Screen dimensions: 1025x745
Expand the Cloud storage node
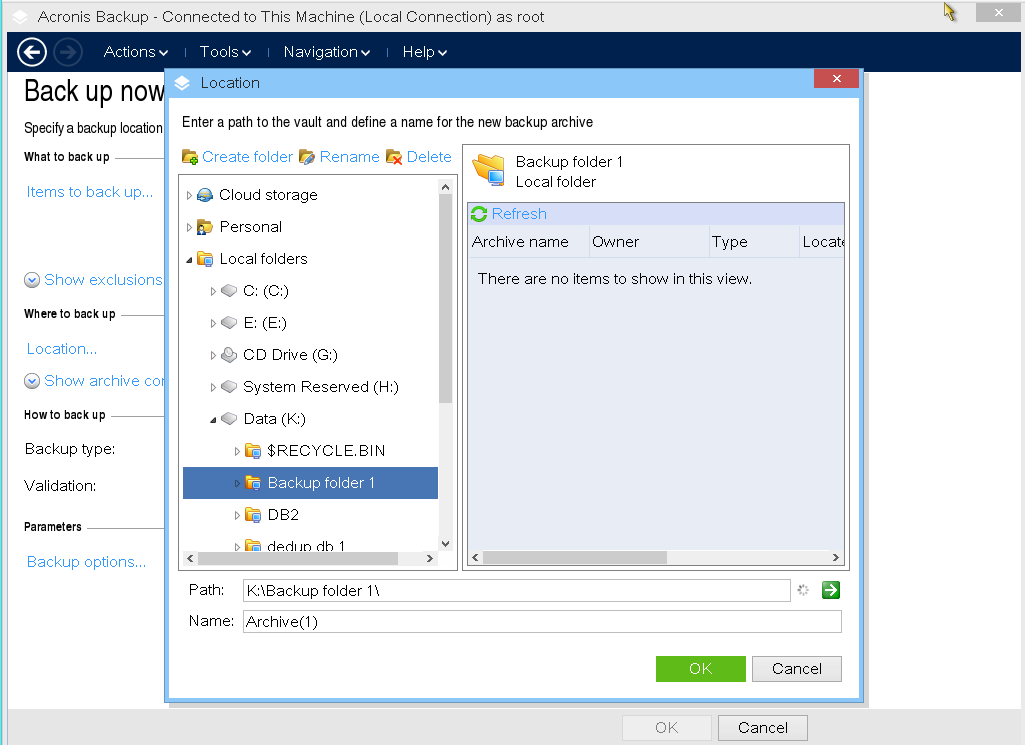coord(189,195)
